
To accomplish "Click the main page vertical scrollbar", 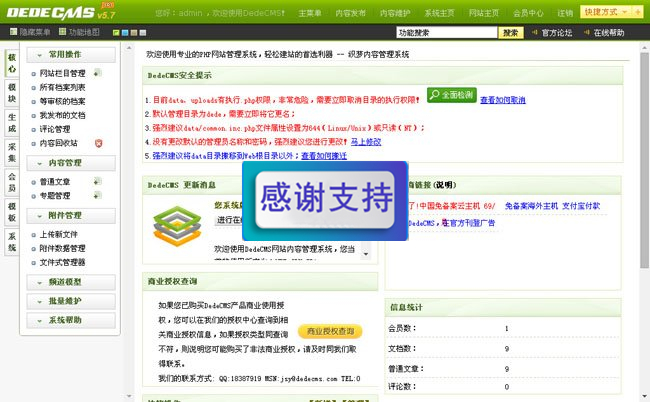I will 644,160.
